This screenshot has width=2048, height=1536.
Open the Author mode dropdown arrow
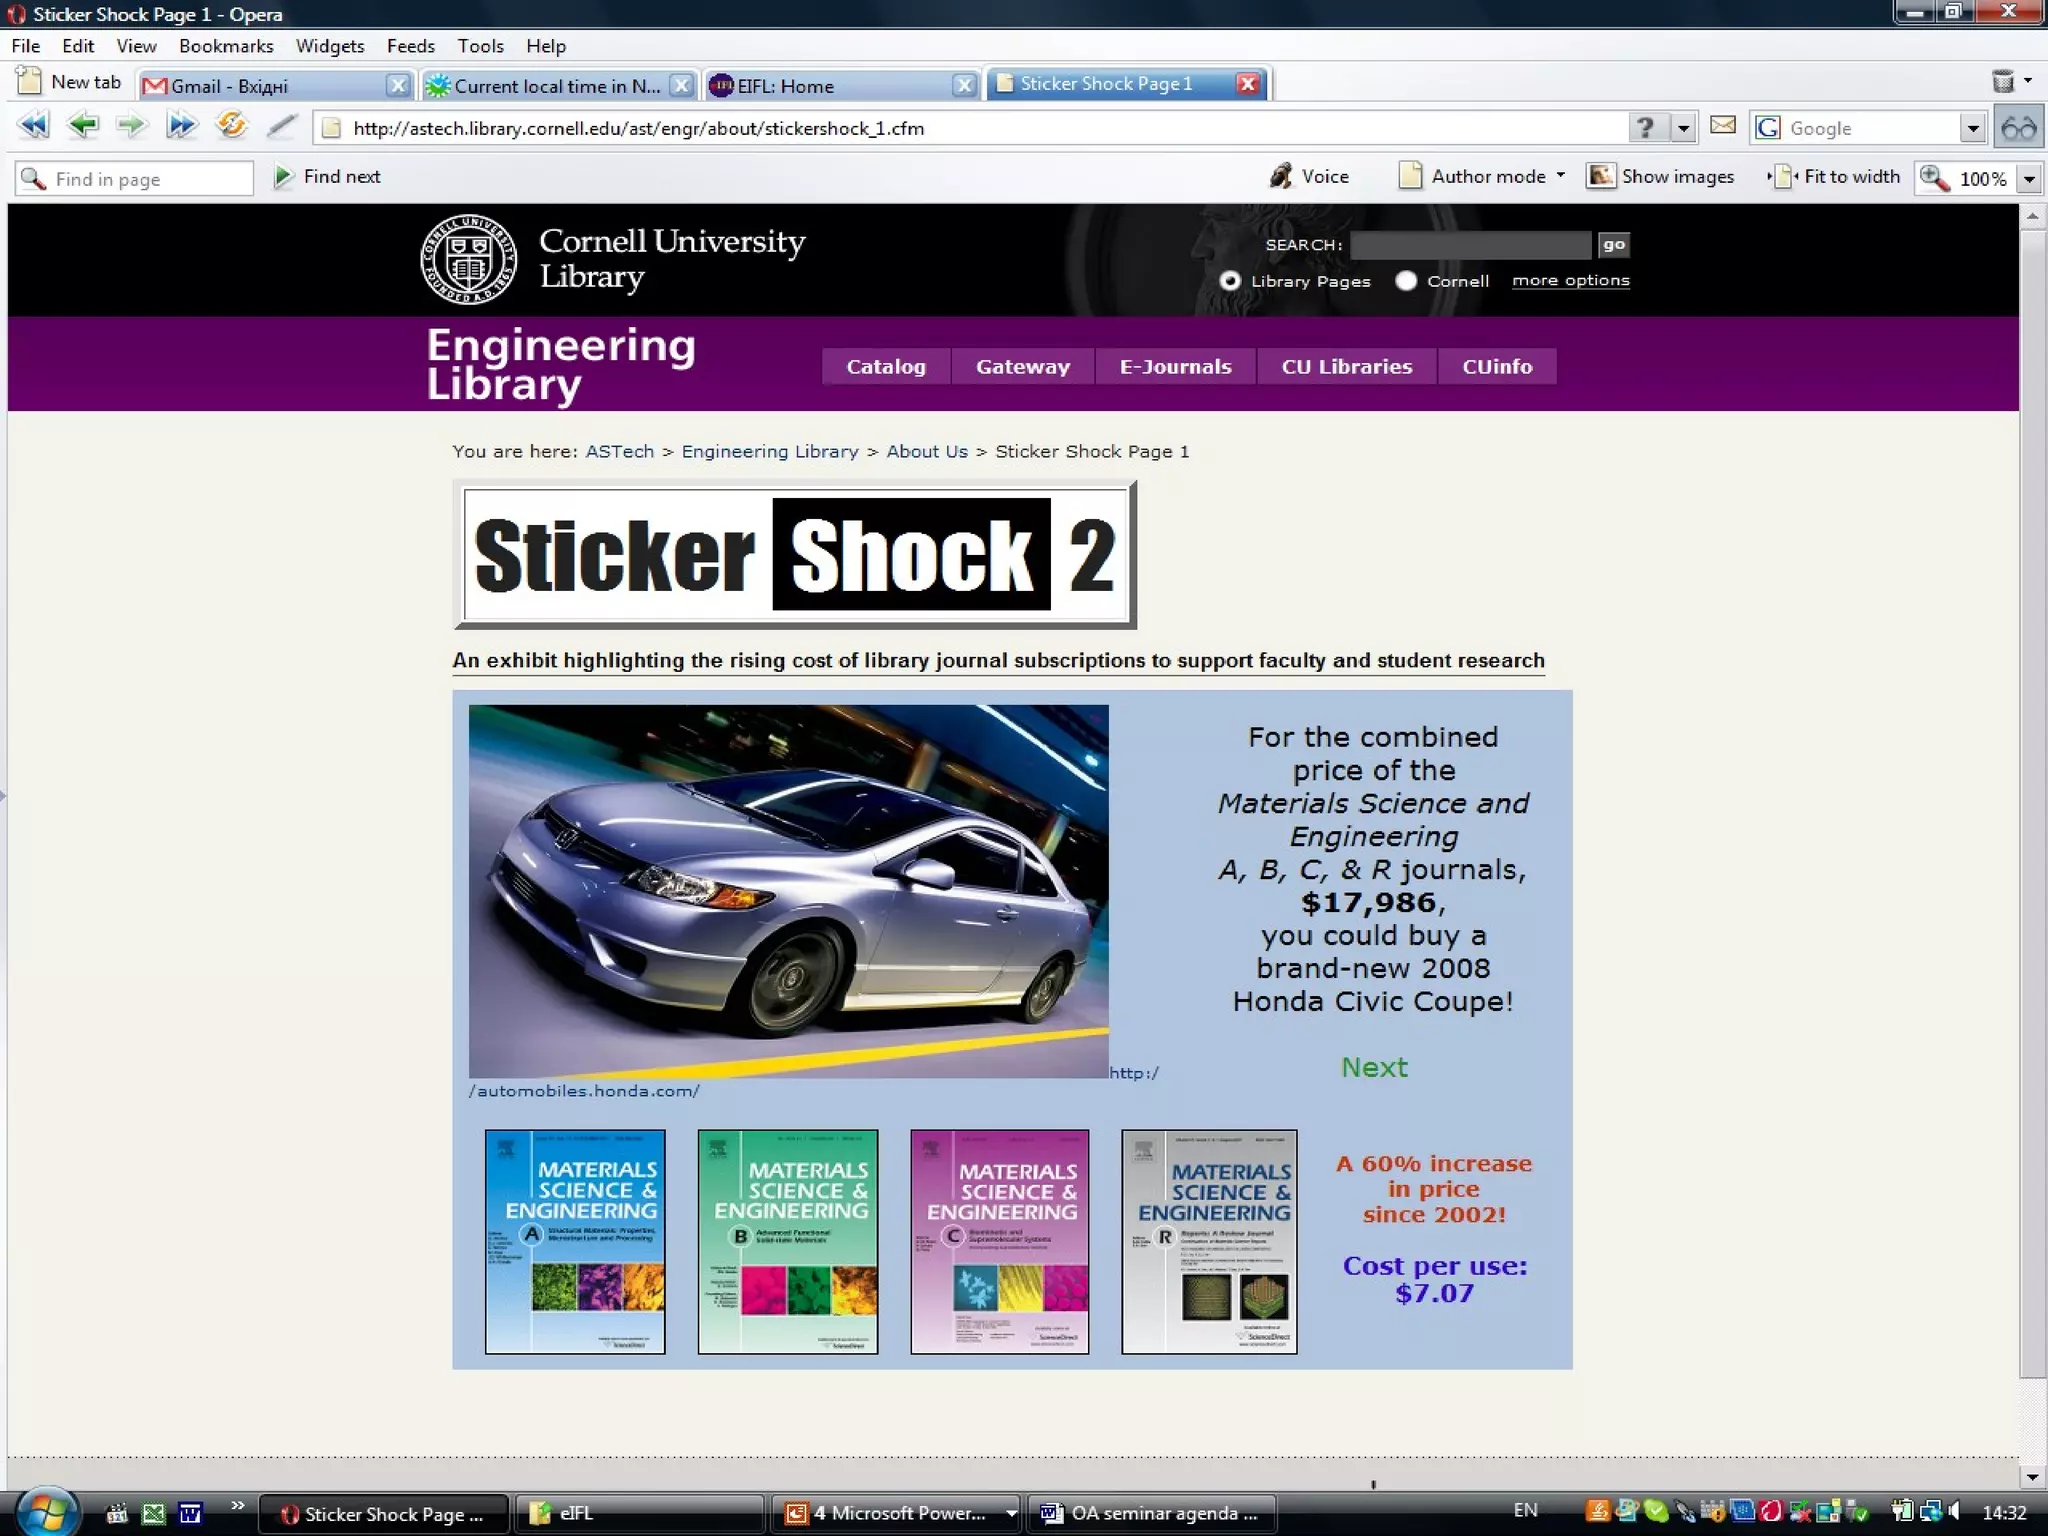1561,176
